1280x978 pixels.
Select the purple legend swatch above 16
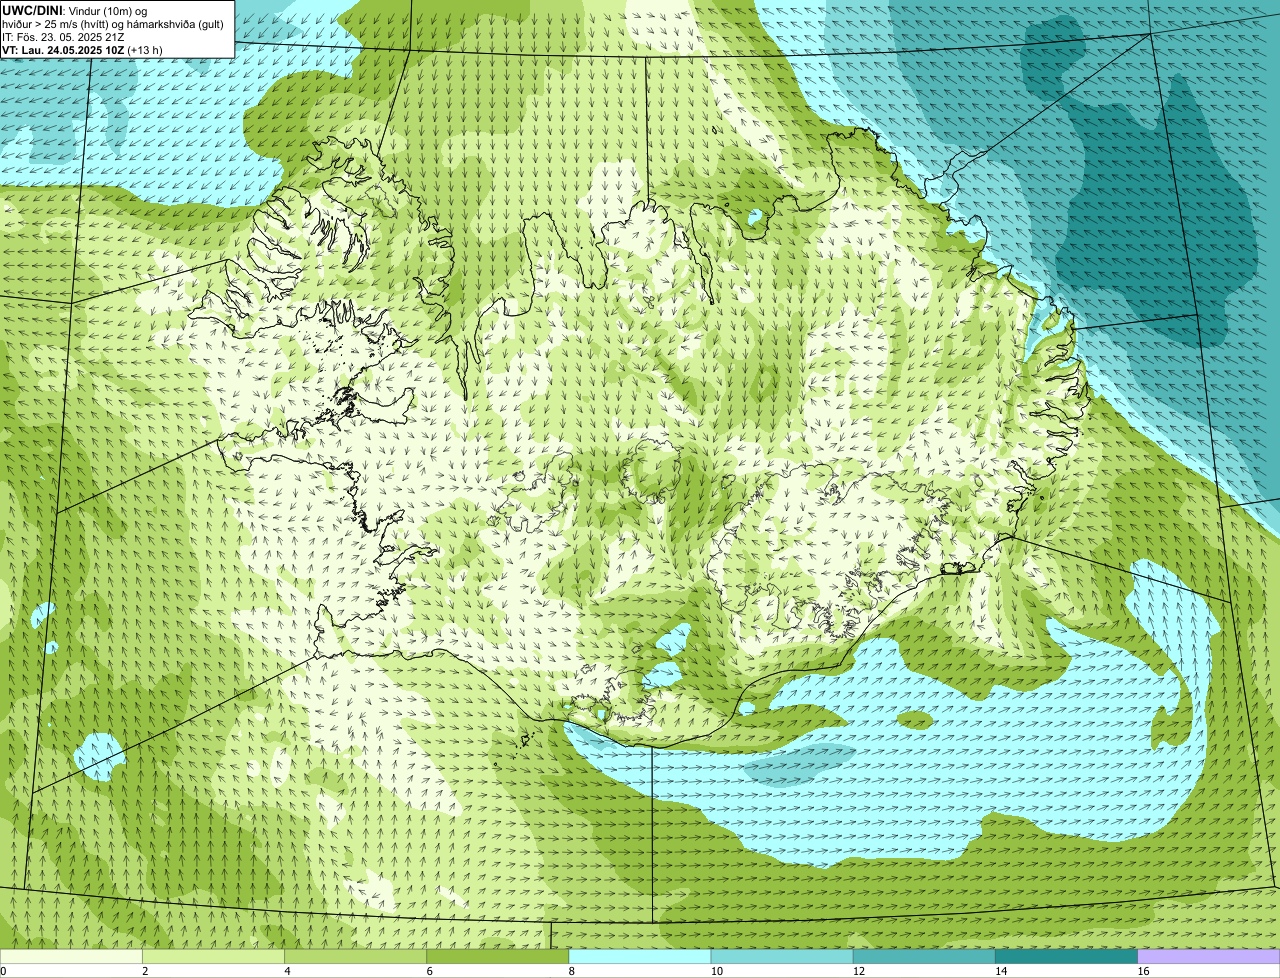click(x=1209, y=956)
